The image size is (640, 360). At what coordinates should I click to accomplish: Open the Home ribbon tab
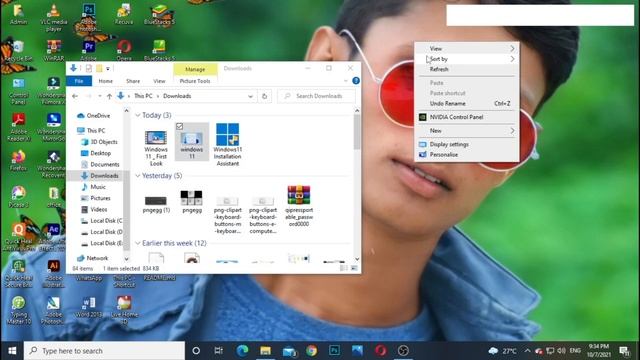105,81
